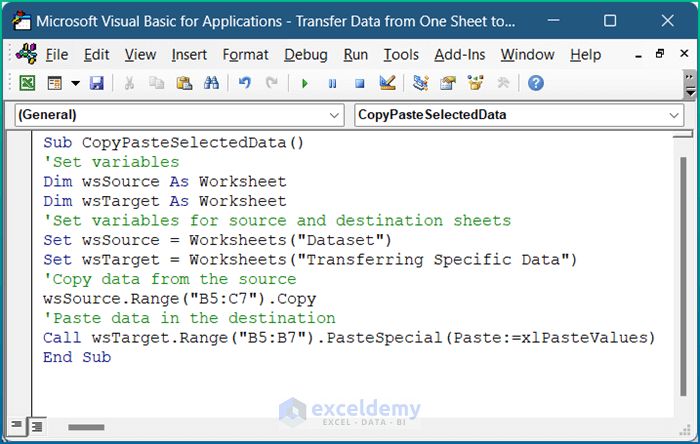Close the inner code window

point(684,54)
